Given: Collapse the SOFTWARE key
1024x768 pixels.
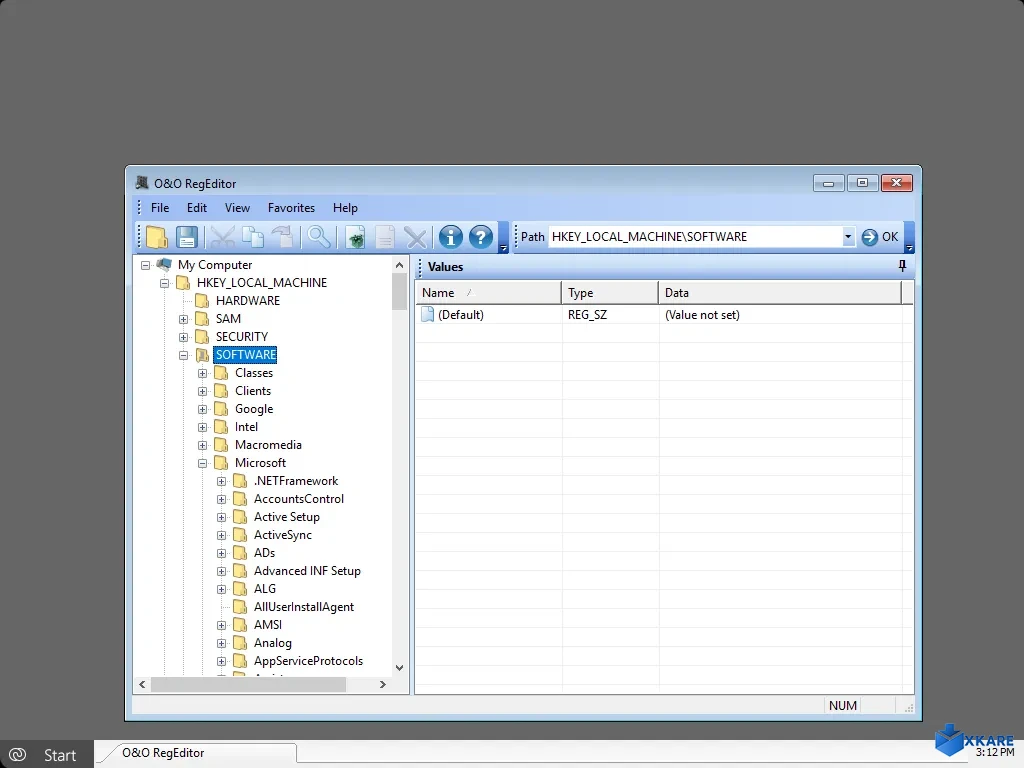Looking at the screenshot, I should (x=184, y=355).
